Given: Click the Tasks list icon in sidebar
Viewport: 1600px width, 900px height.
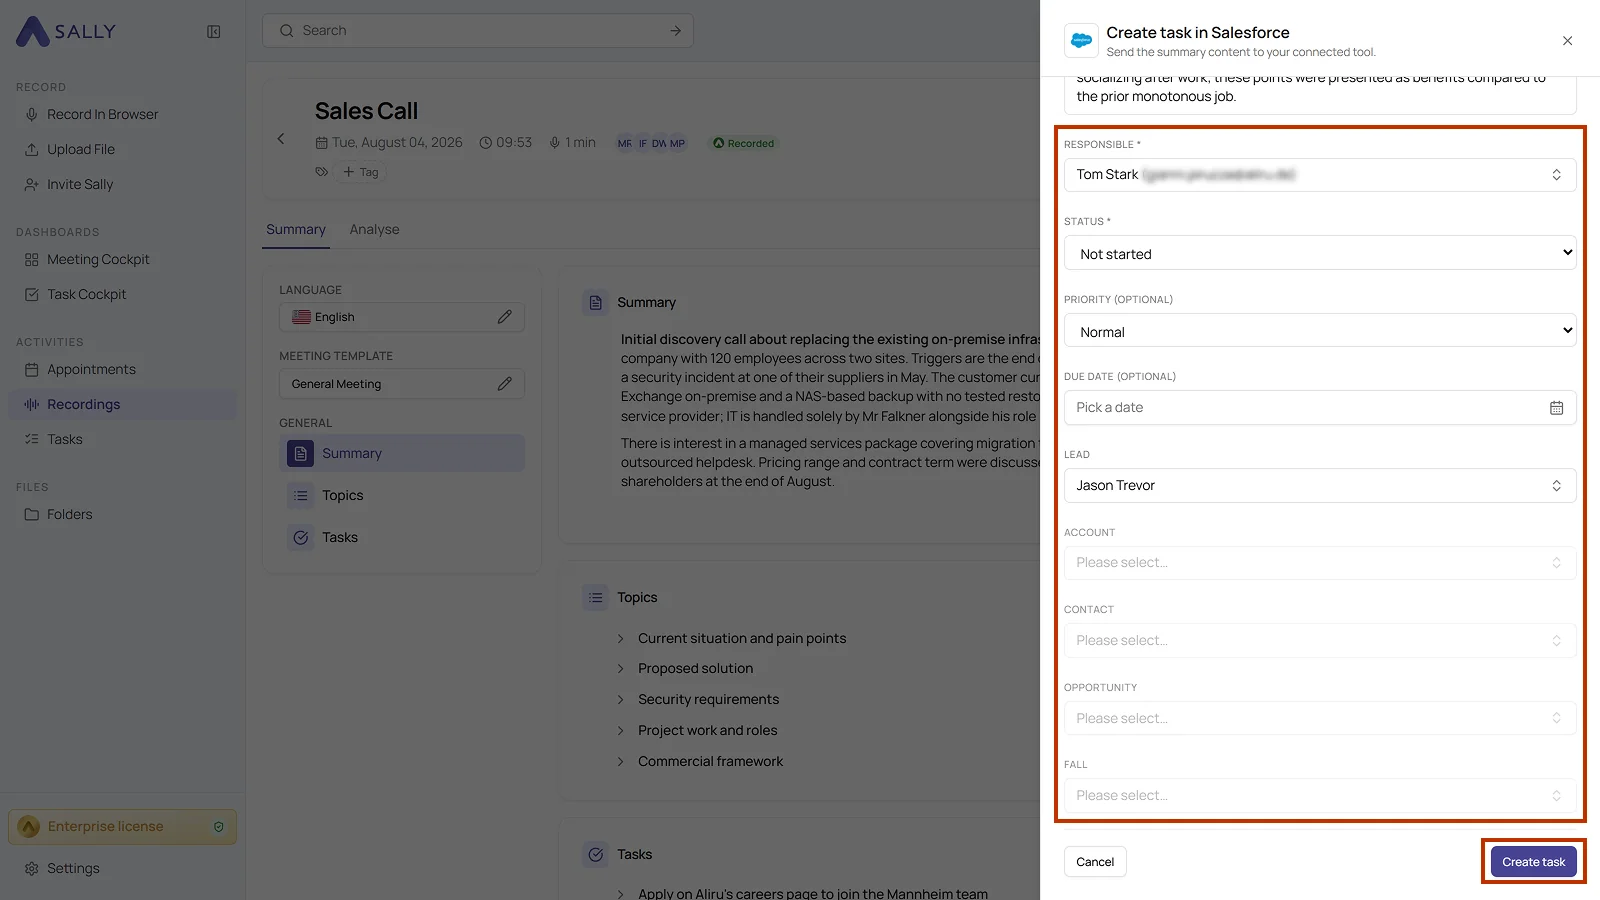Looking at the screenshot, I should (x=32, y=440).
